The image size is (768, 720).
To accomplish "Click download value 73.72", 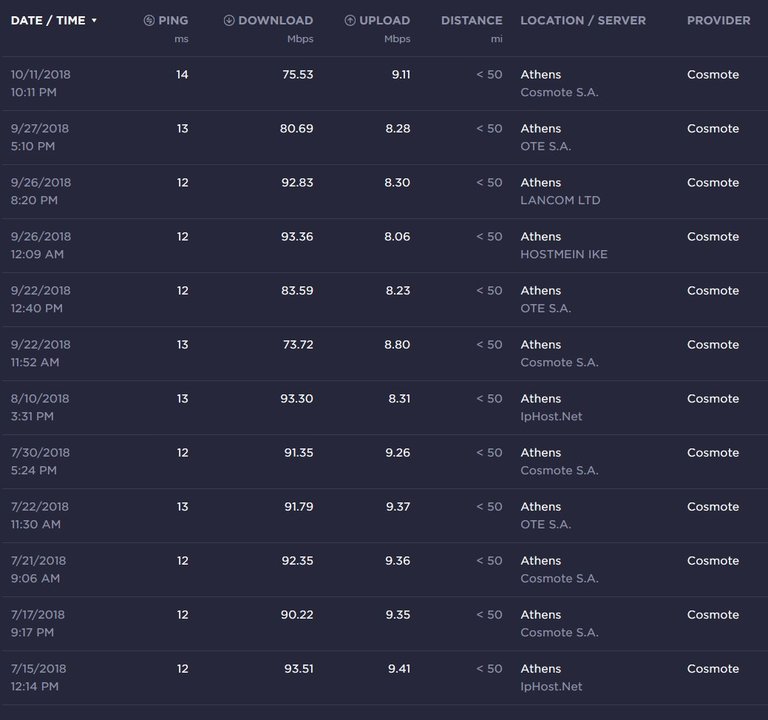I will (x=298, y=344).
